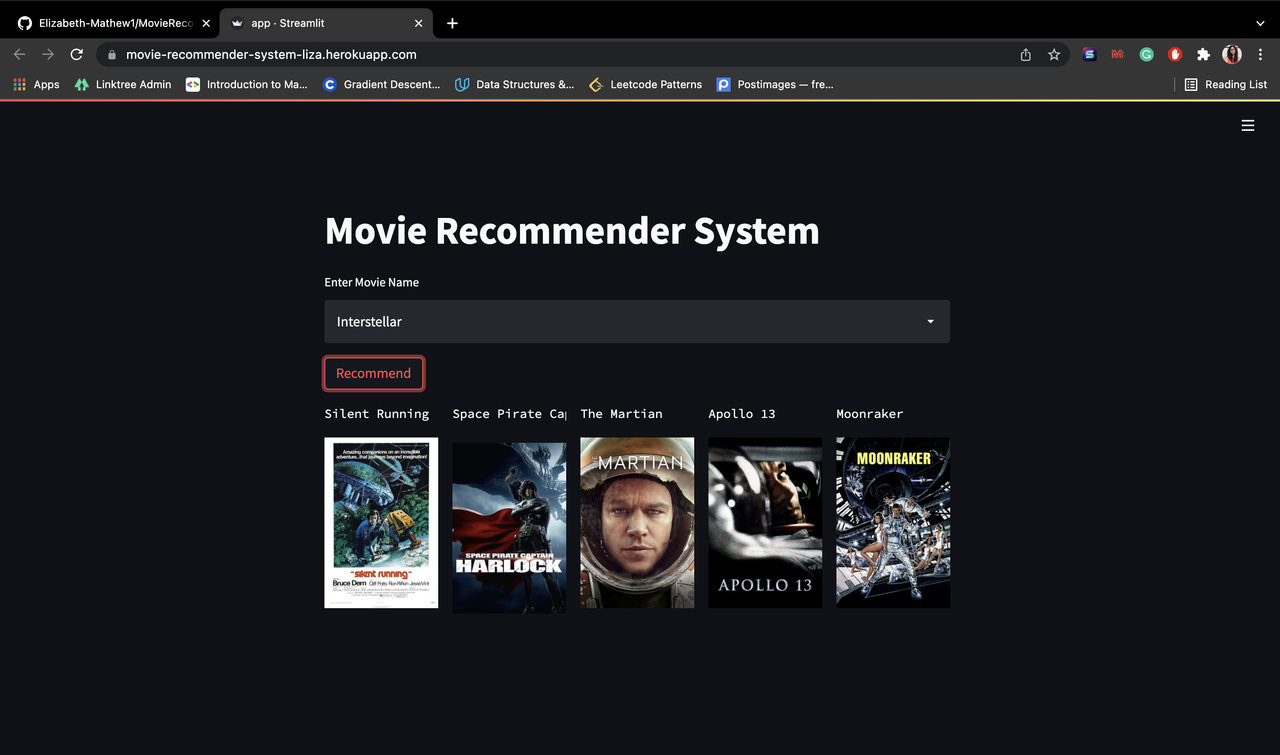Click the browser profile avatar
Viewport: 1280px width, 755px height.
tap(1231, 54)
